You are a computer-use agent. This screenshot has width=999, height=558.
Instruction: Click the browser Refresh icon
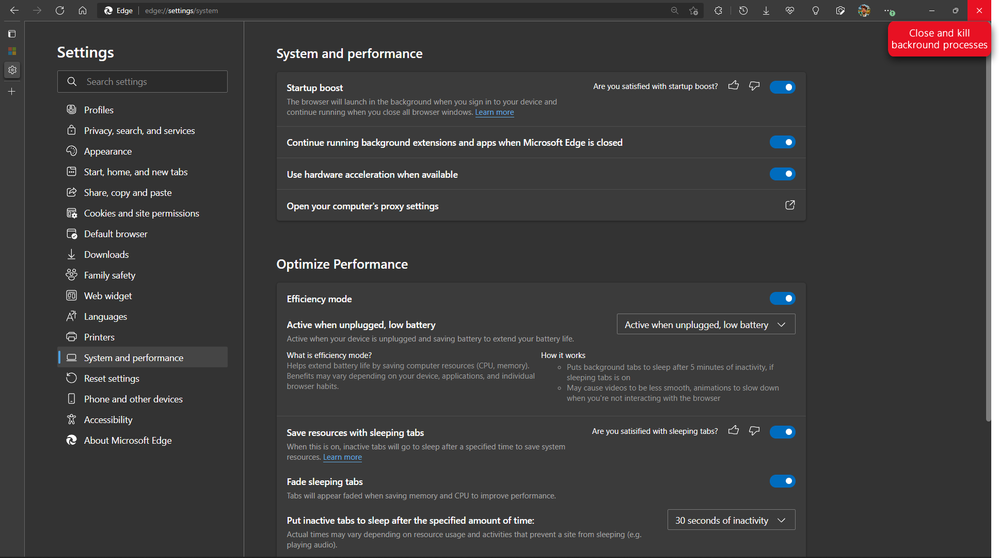pyautogui.click(x=59, y=10)
